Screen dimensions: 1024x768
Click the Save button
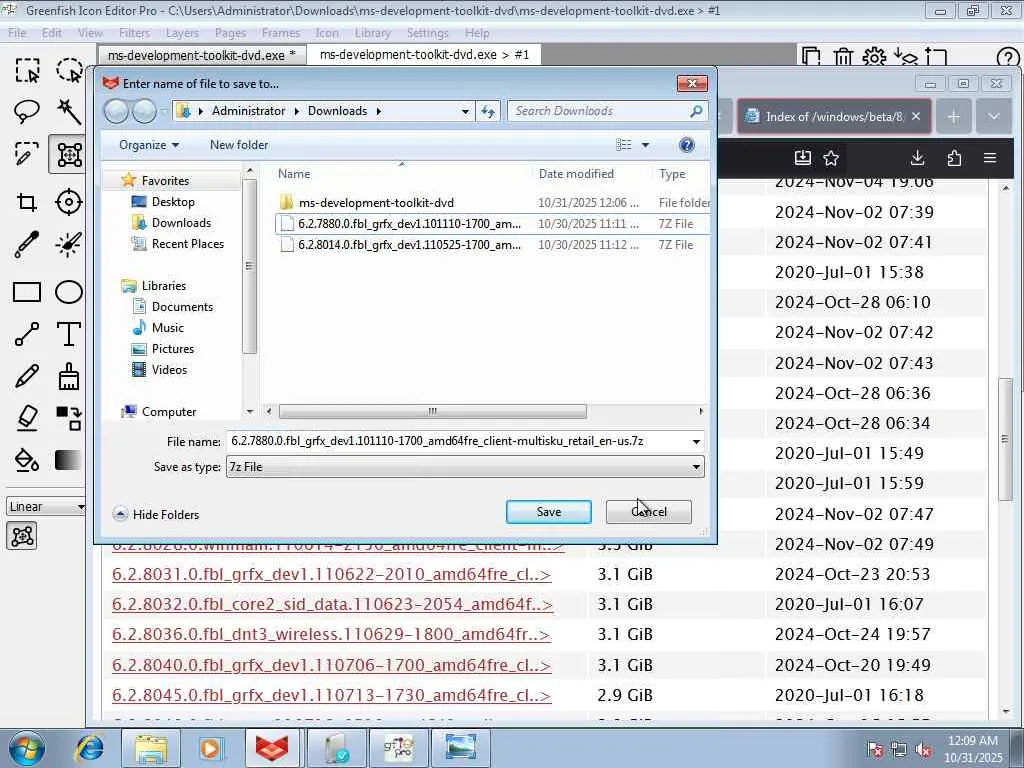pos(549,512)
